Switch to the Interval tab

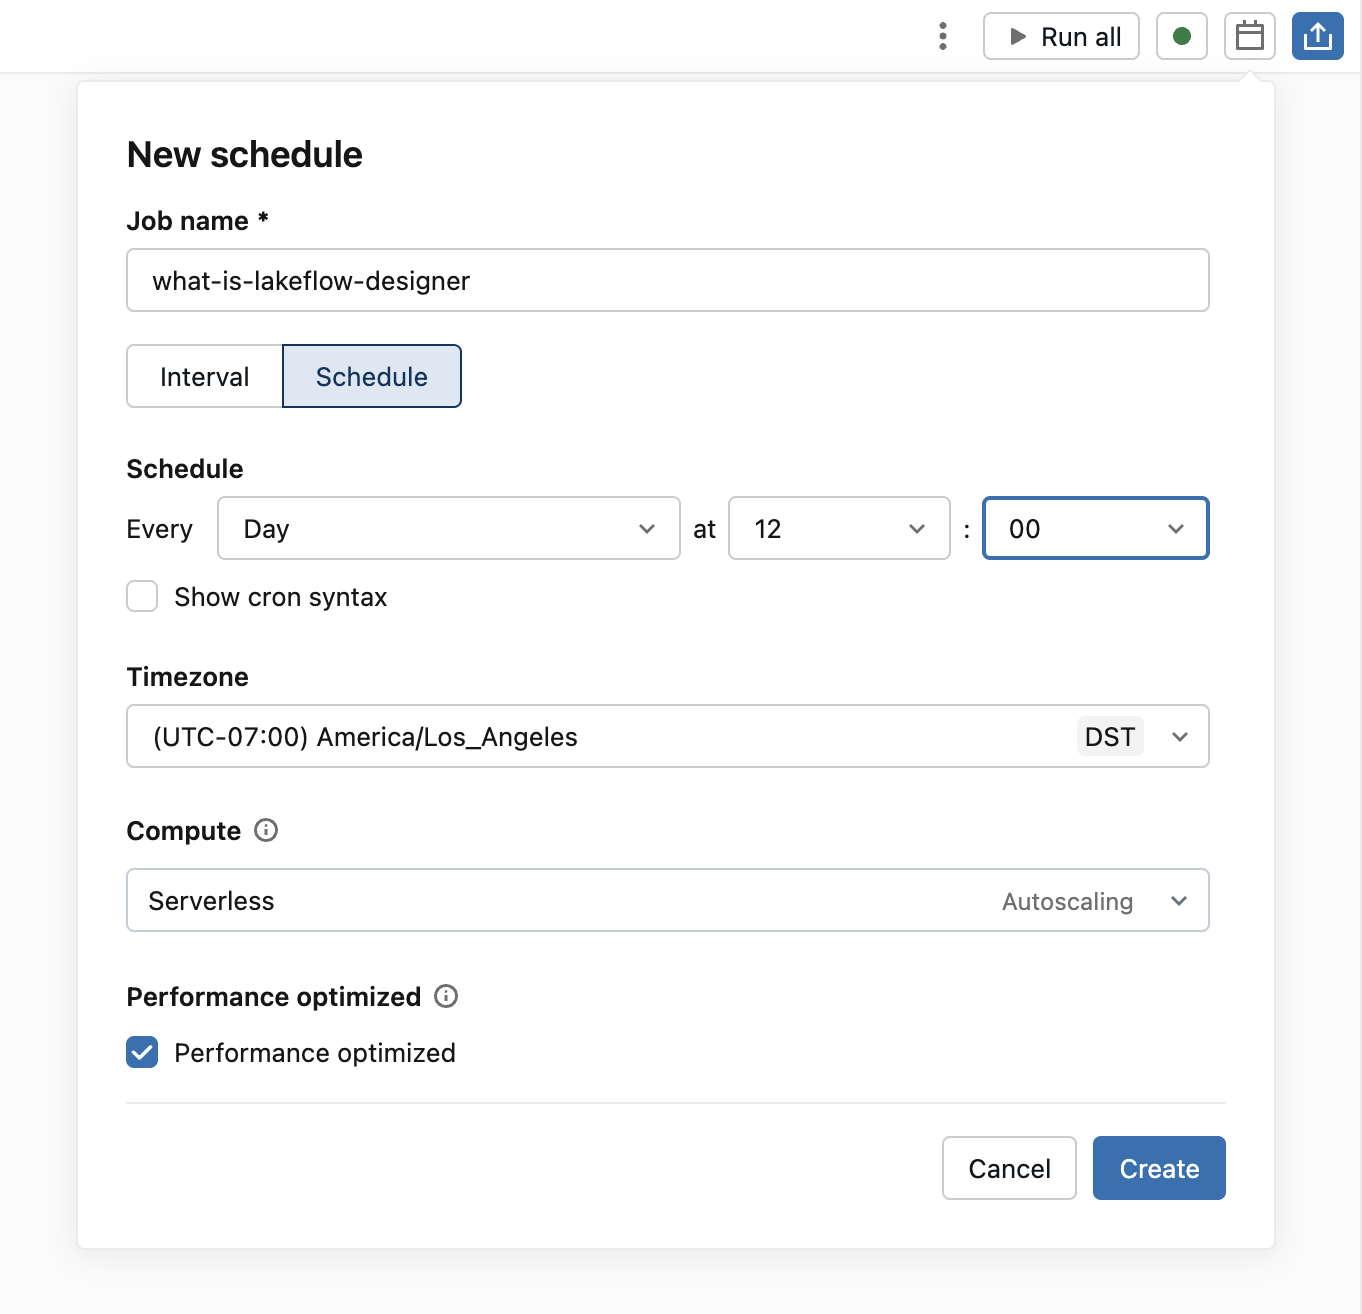point(205,376)
